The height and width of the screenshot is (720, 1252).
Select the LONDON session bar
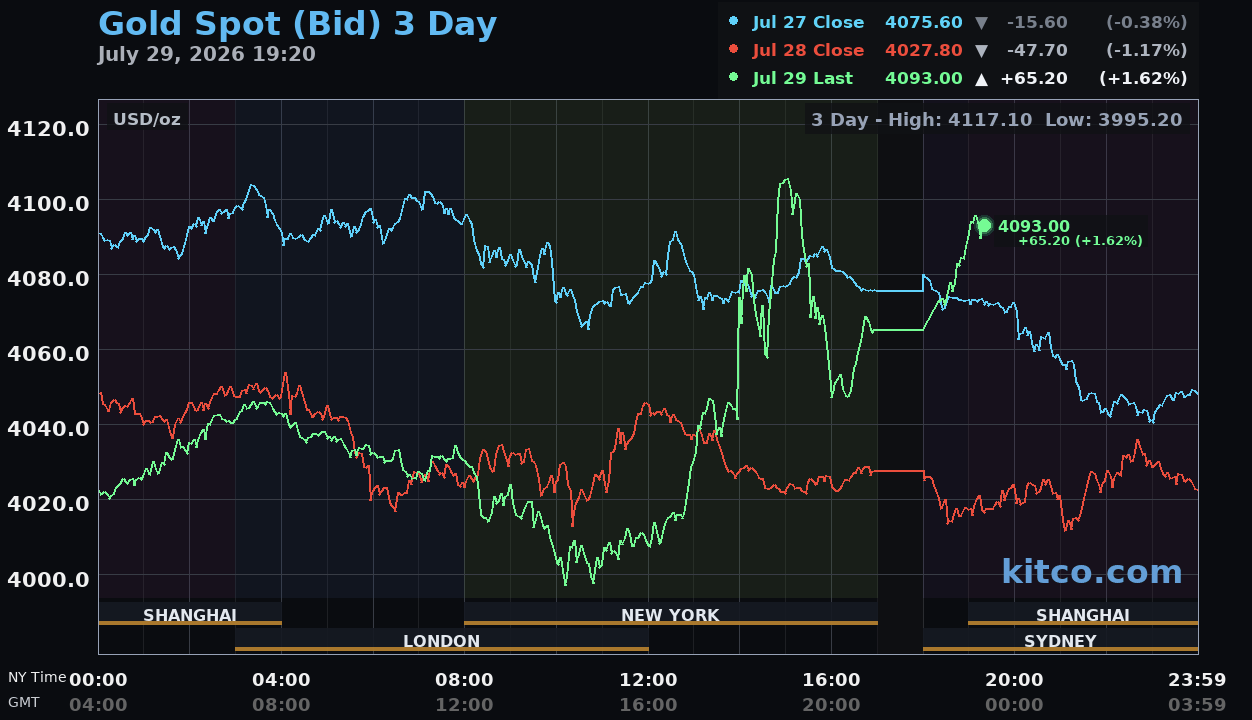click(x=441, y=640)
